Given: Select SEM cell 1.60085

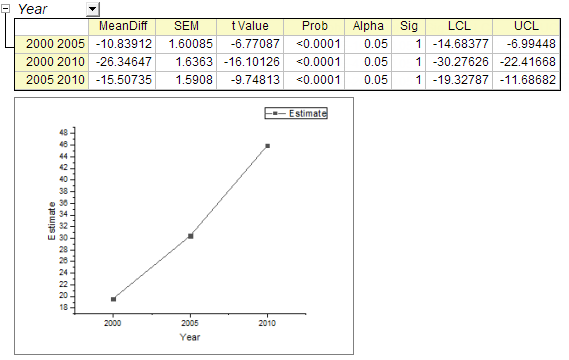Looking at the screenshot, I should [186, 44].
